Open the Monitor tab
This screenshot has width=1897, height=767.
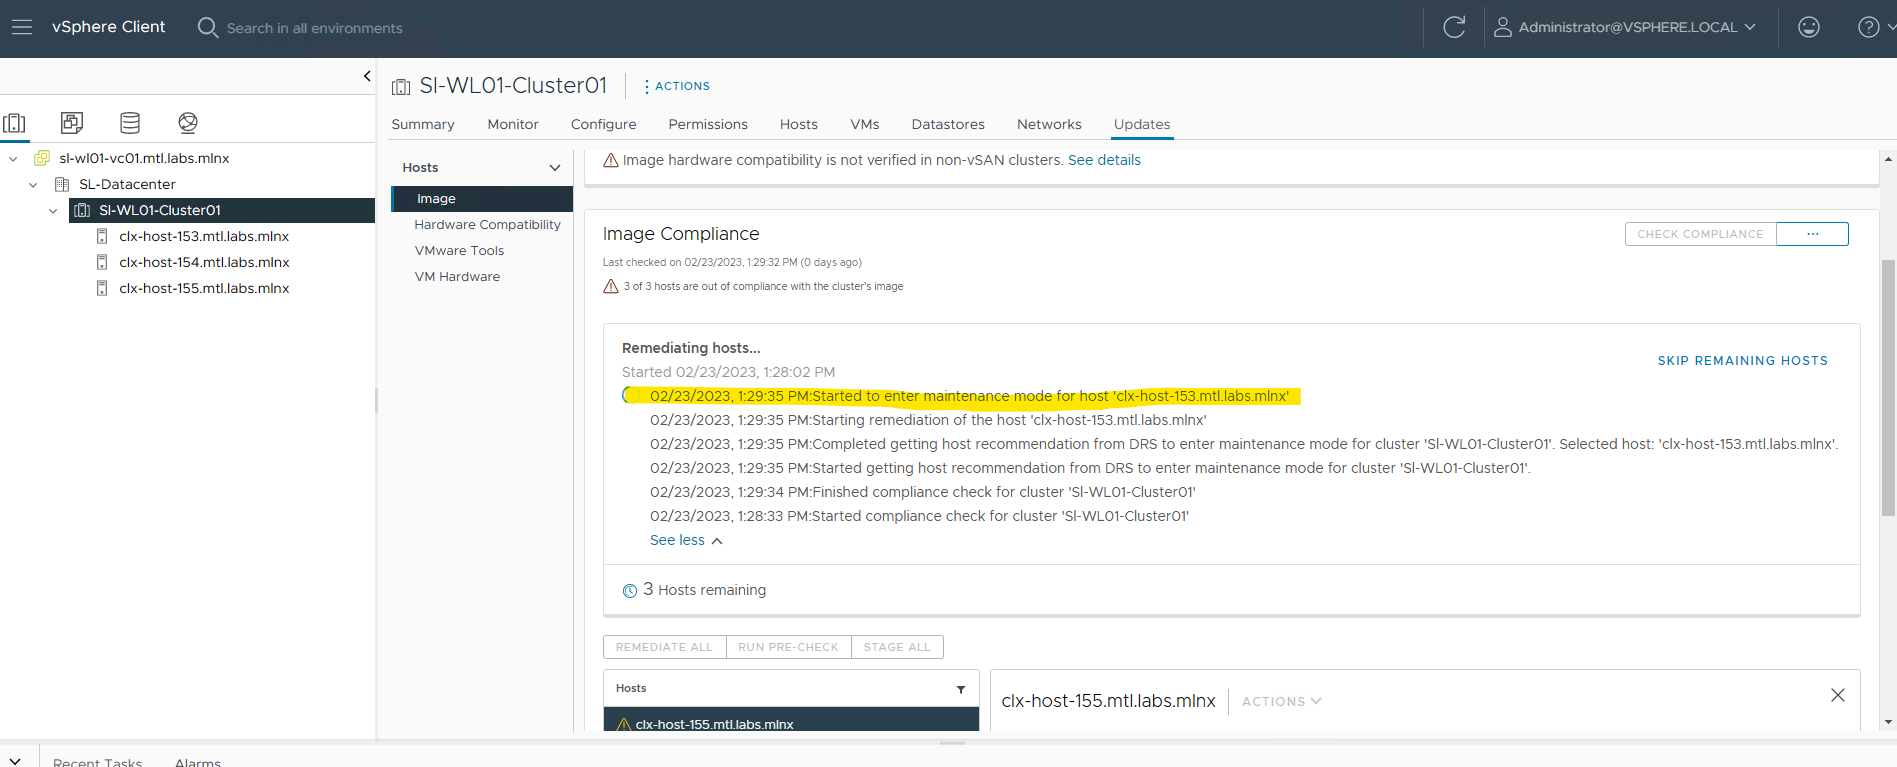(513, 124)
